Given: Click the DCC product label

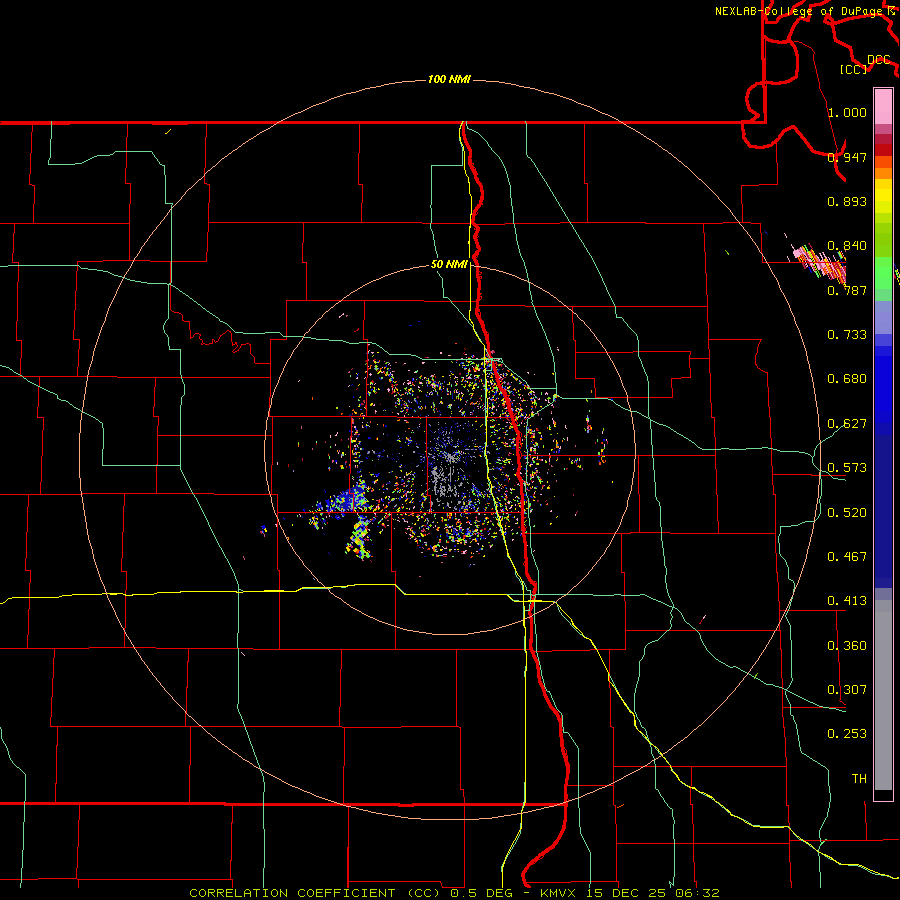Looking at the screenshot, I should [878, 59].
